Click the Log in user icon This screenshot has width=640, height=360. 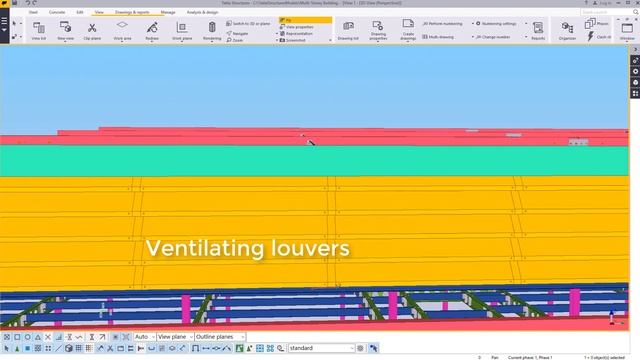pyautogui.click(x=595, y=3)
